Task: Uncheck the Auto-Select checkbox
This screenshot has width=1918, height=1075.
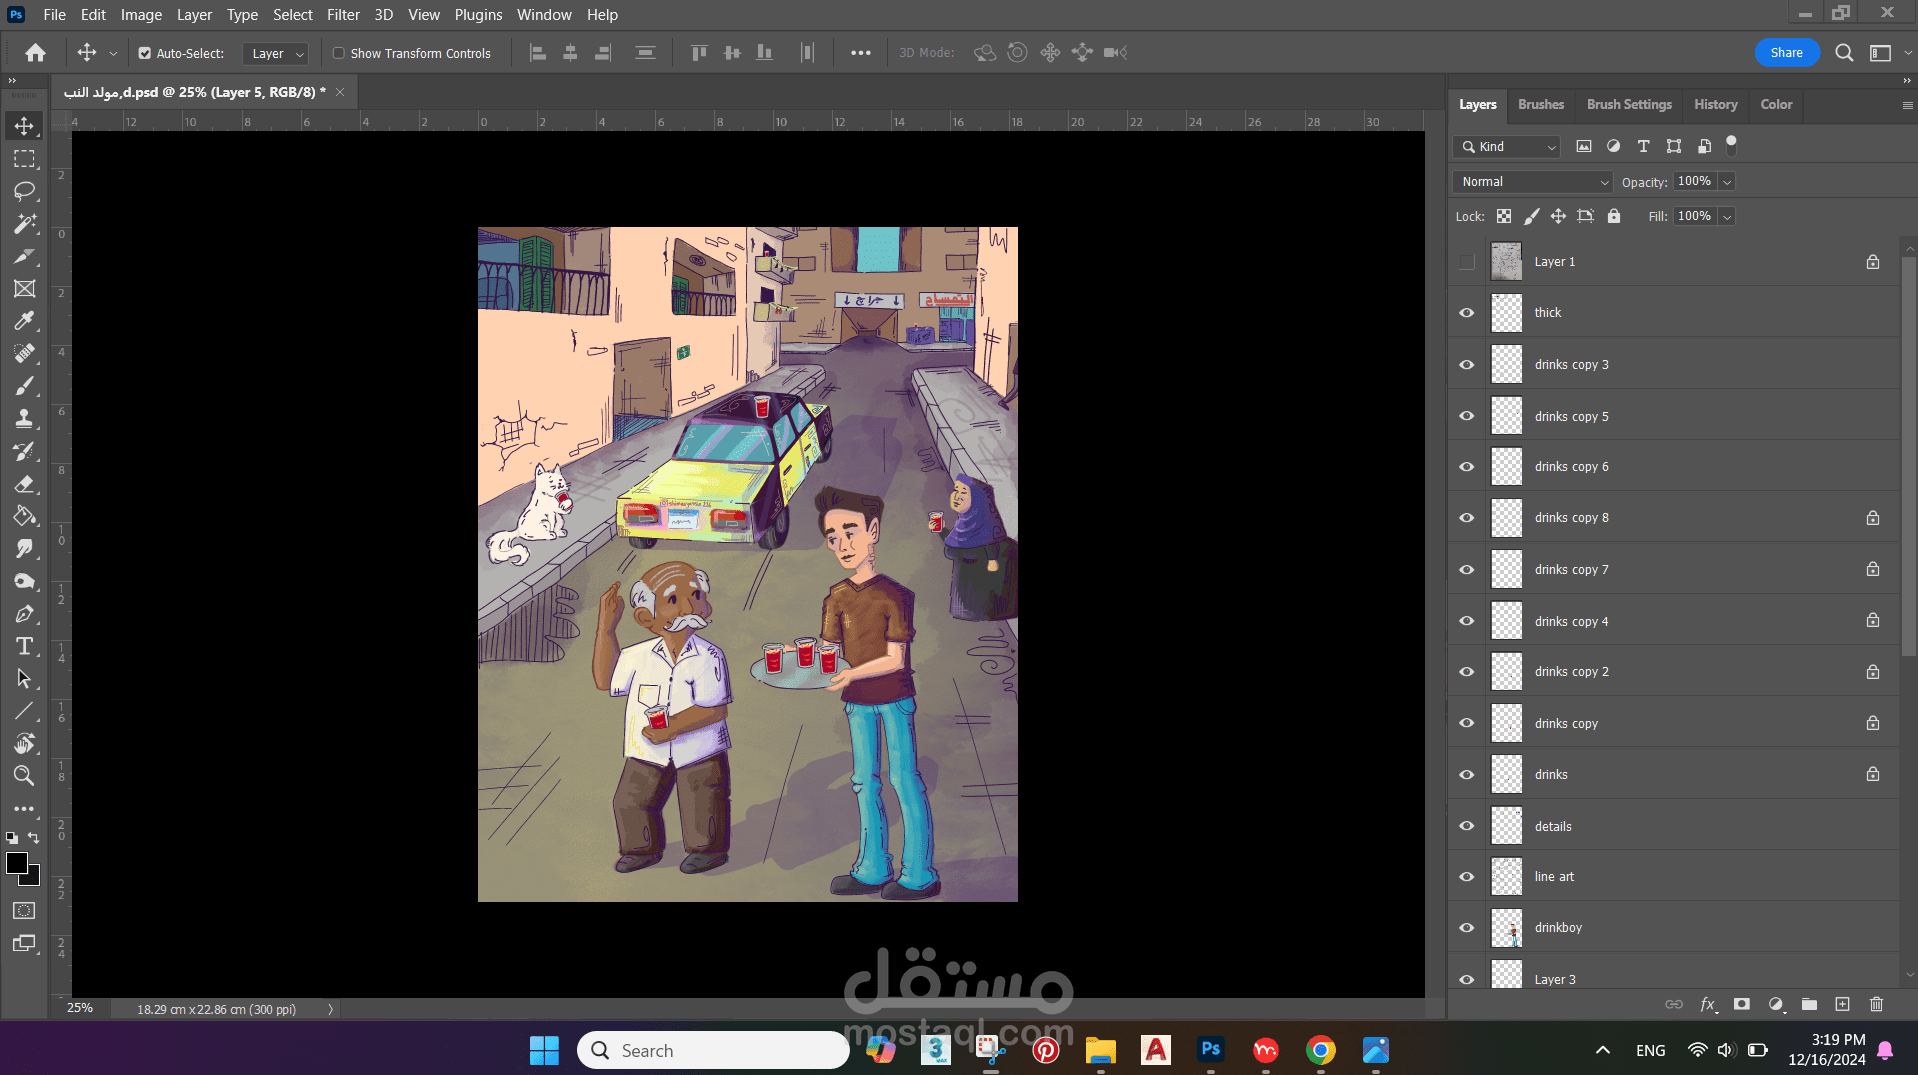Action: (x=145, y=53)
